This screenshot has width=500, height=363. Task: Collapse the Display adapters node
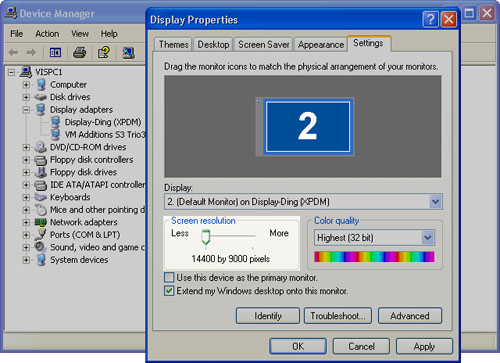pos(26,110)
